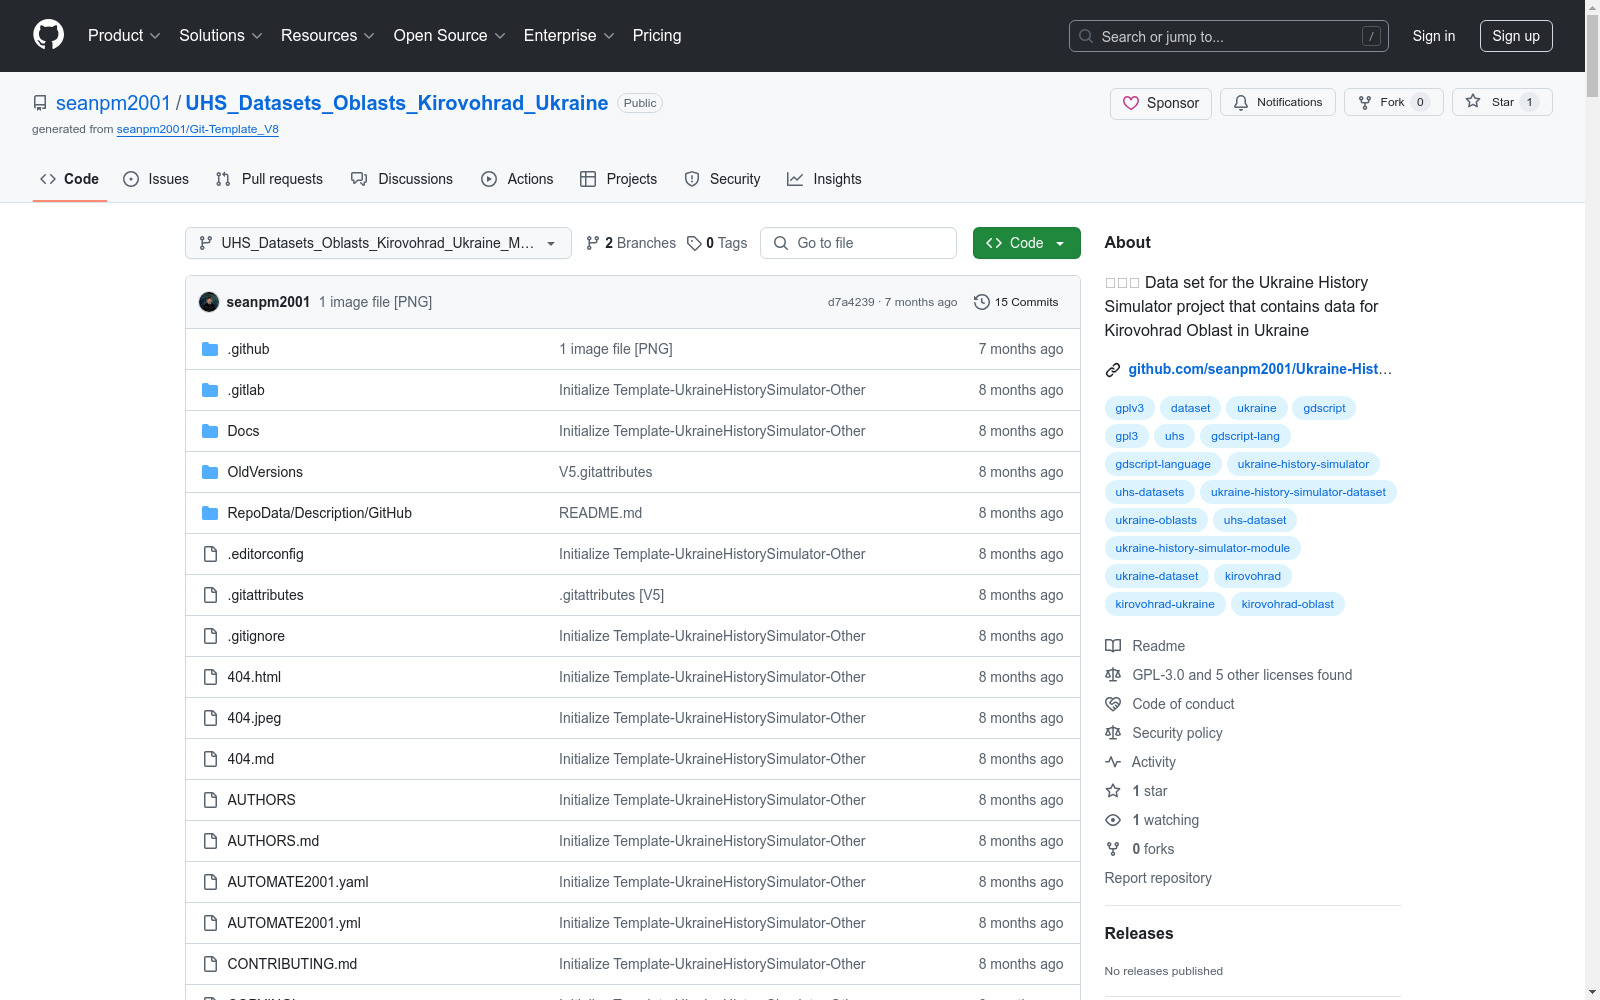The width and height of the screenshot is (1600, 1000).
Task: Click the kirovohrad-oblast topic tag
Action: click(x=1288, y=604)
